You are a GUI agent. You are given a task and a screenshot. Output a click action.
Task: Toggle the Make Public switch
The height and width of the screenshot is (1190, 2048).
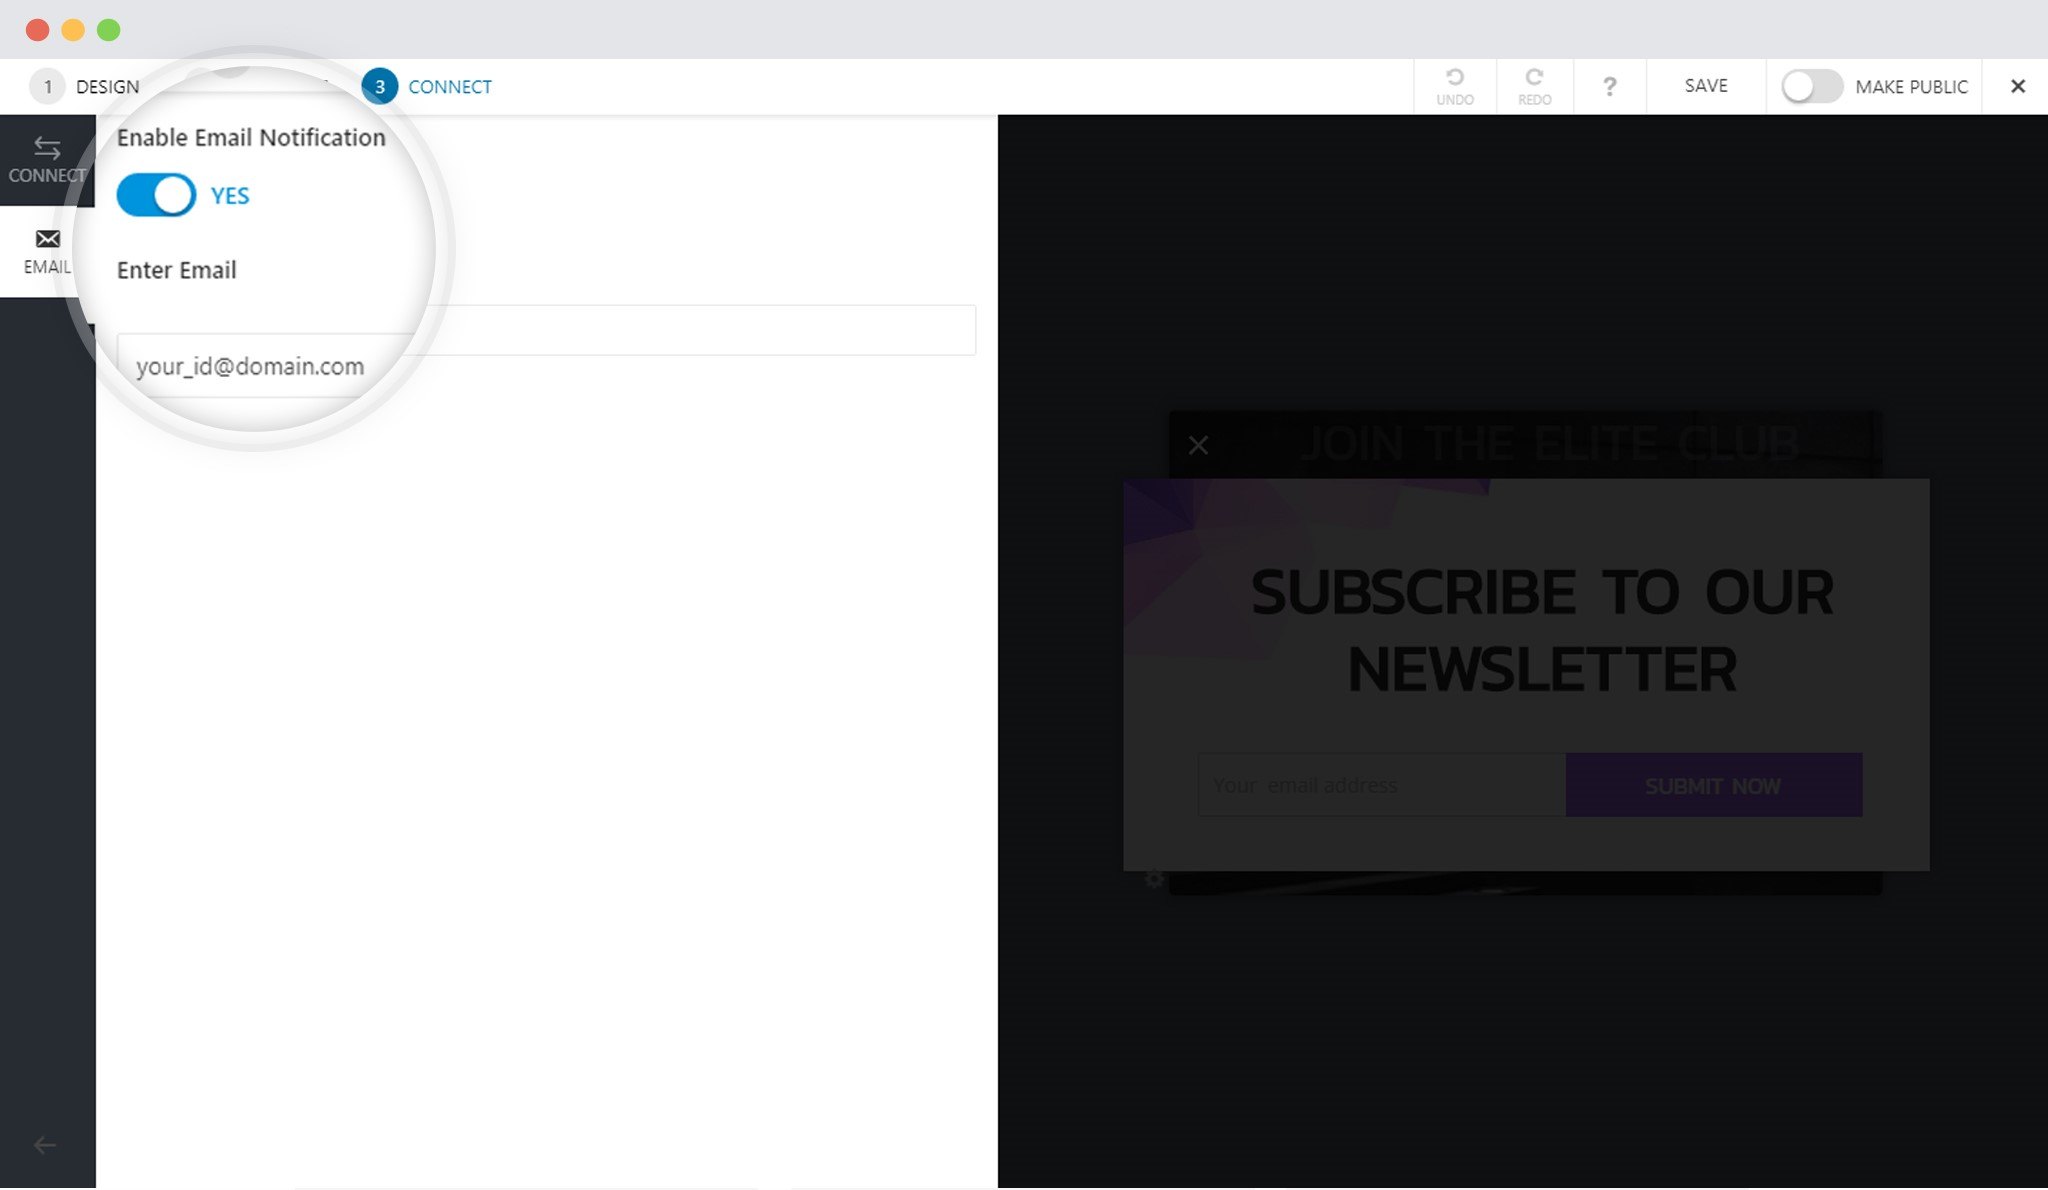coord(1812,87)
